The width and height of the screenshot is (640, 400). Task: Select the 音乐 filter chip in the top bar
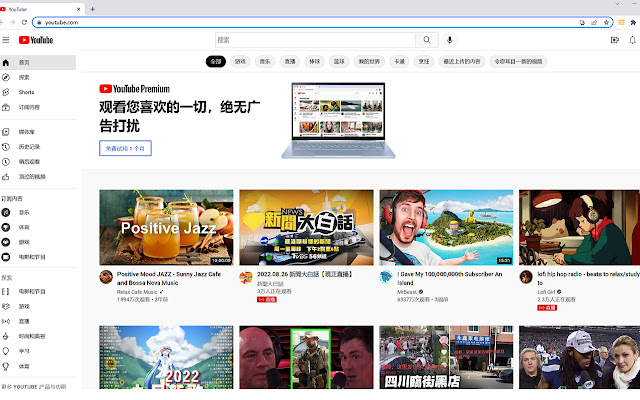[x=265, y=62]
